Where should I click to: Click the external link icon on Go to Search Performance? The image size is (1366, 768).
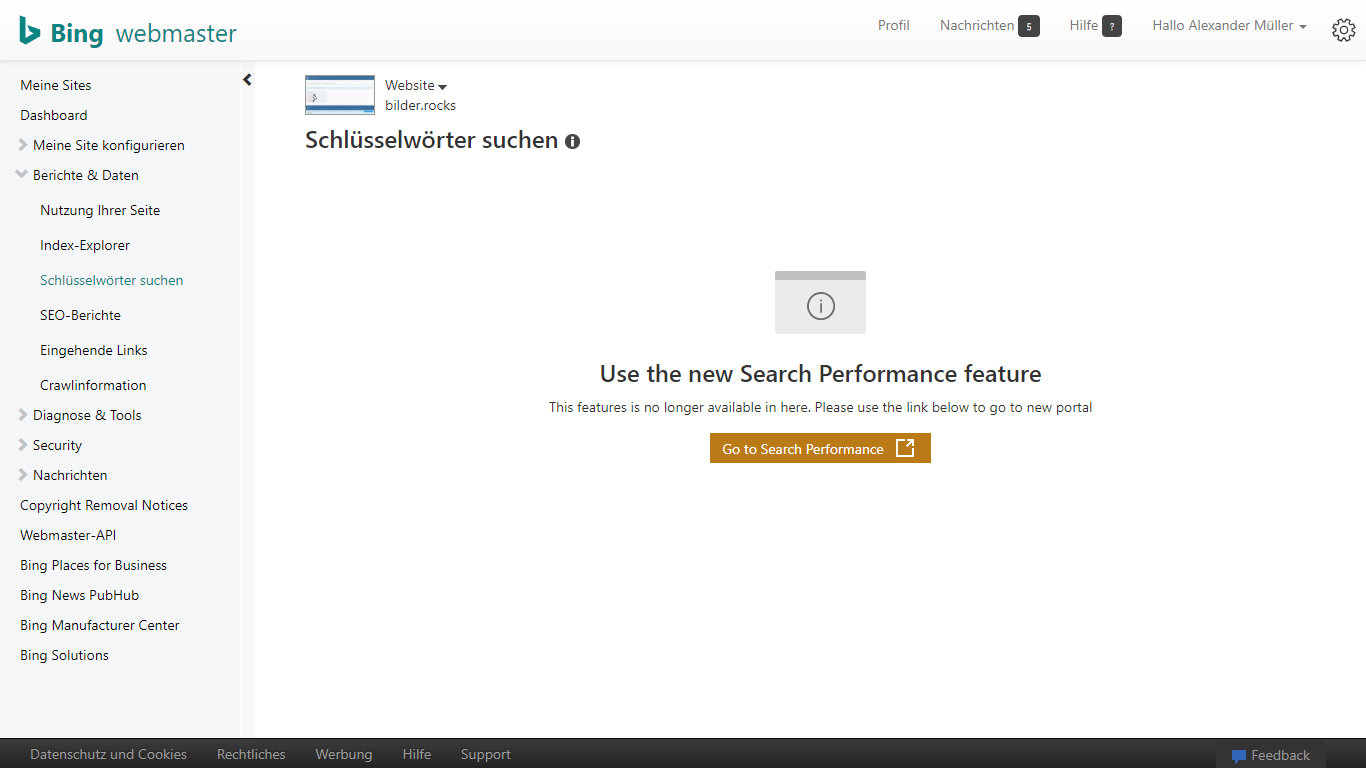click(905, 448)
